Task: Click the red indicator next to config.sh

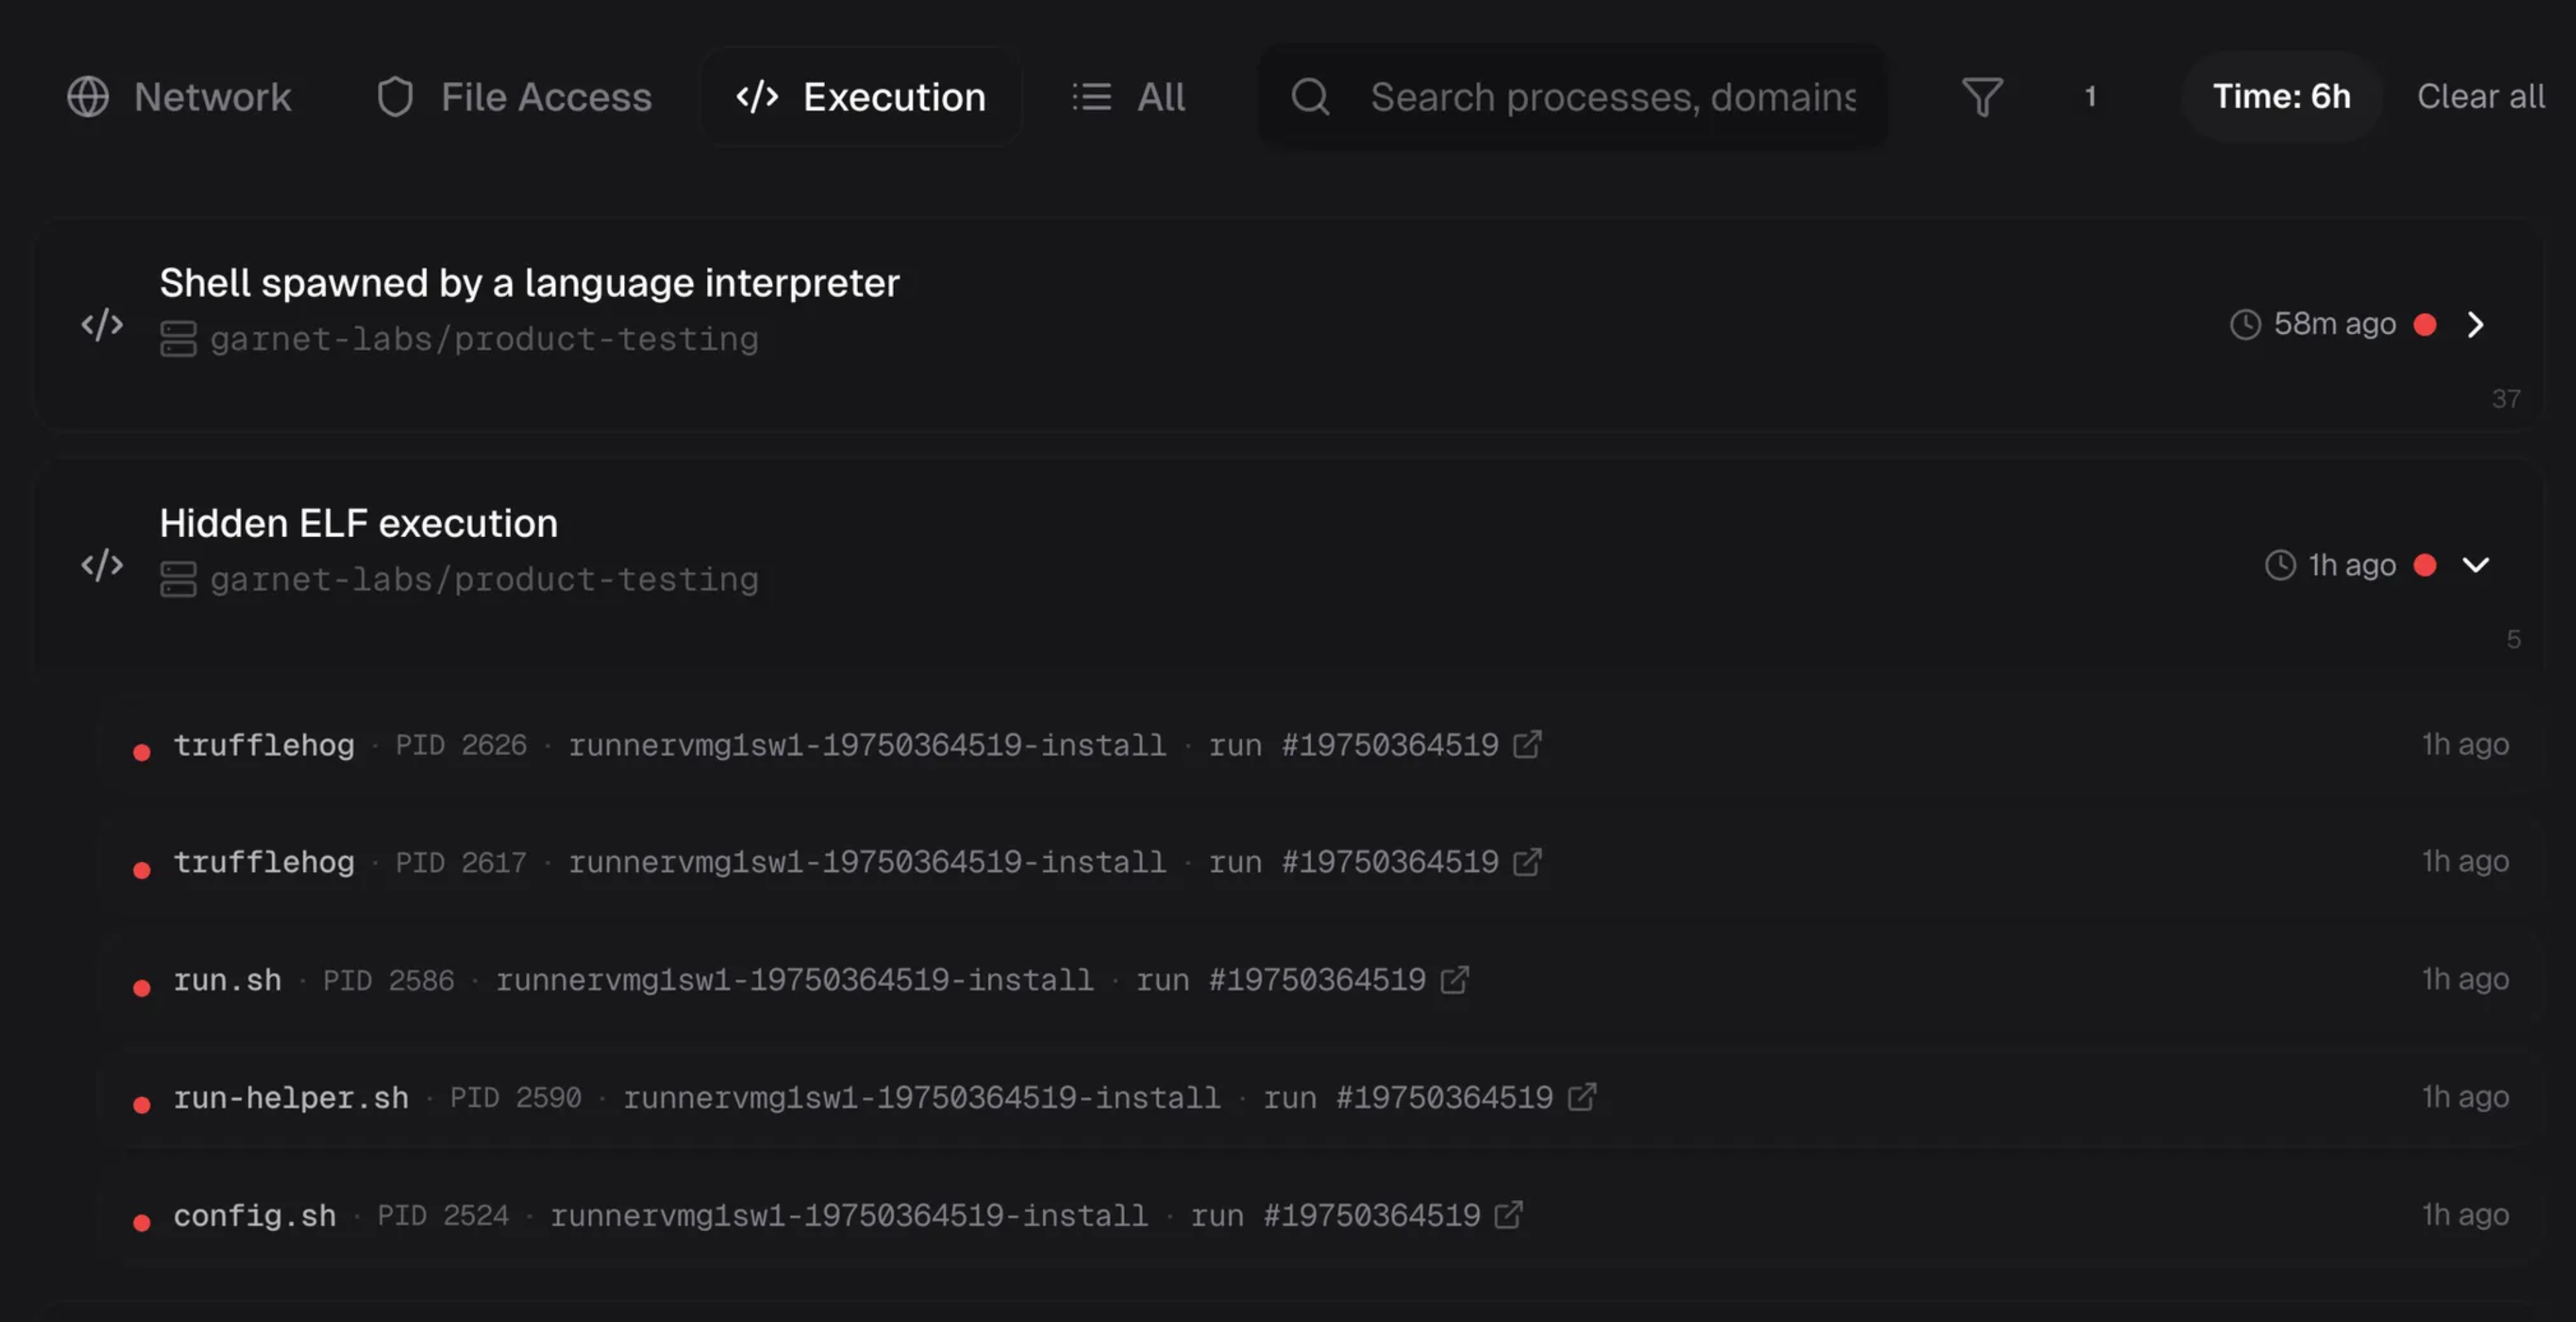Action: pyautogui.click(x=142, y=1221)
